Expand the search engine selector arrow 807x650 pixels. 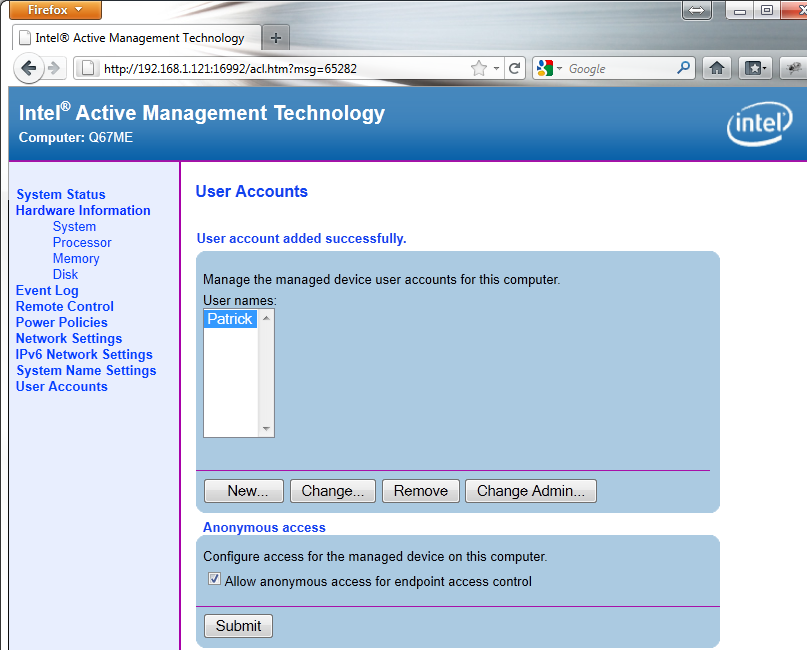[559, 68]
